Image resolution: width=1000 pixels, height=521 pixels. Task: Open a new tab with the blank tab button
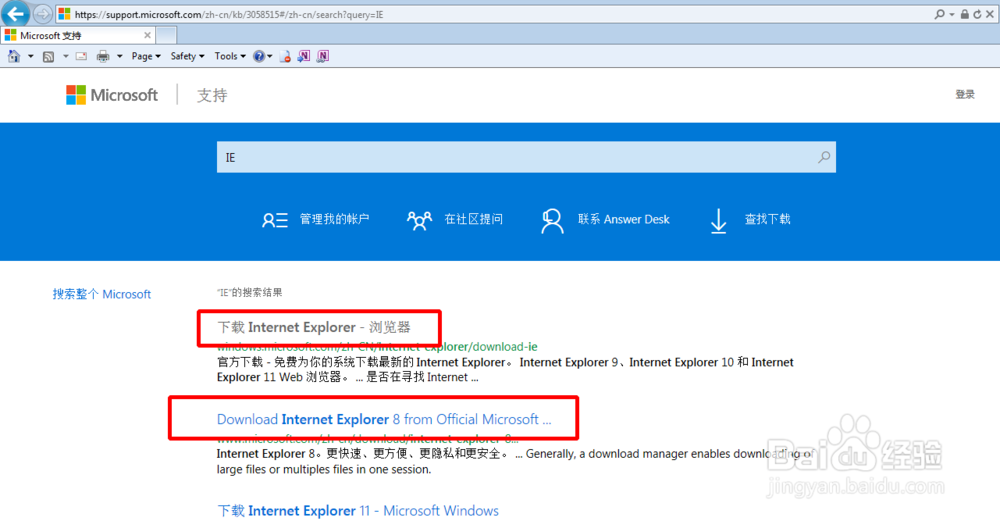[166, 36]
